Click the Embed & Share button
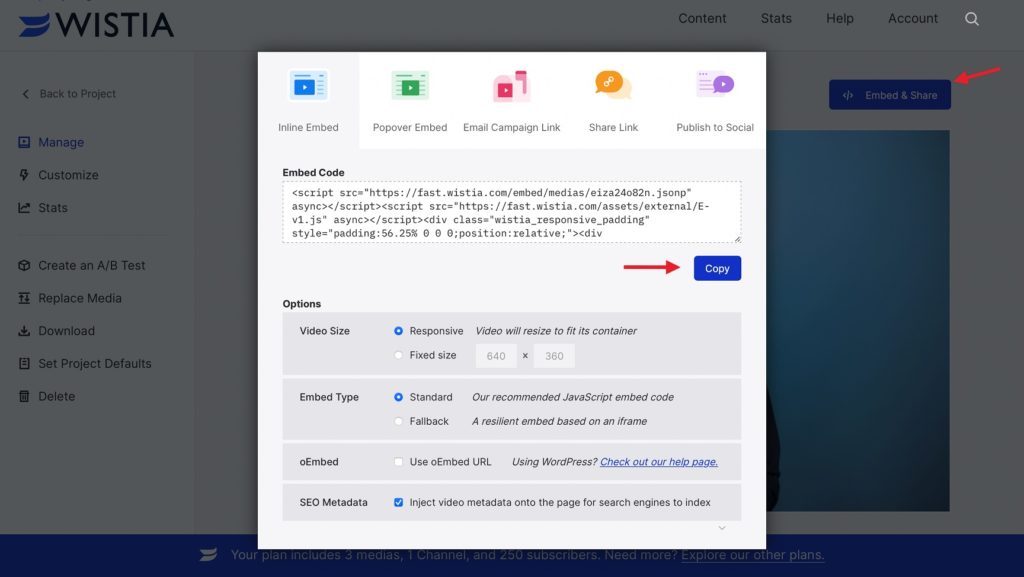 coord(889,95)
